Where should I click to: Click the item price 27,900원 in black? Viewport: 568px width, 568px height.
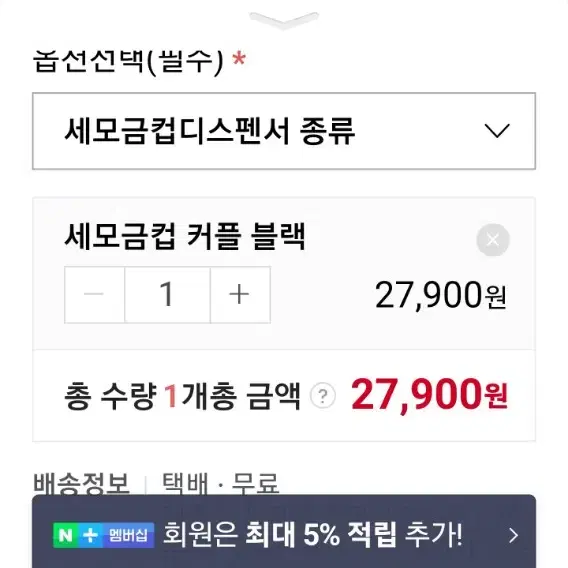440,296
